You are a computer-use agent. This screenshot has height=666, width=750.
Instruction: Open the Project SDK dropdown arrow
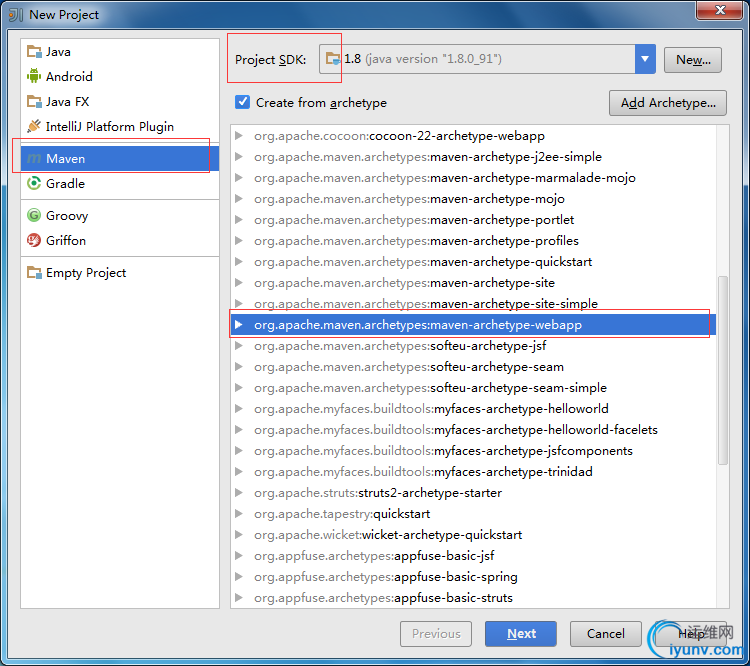[x=645, y=59]
